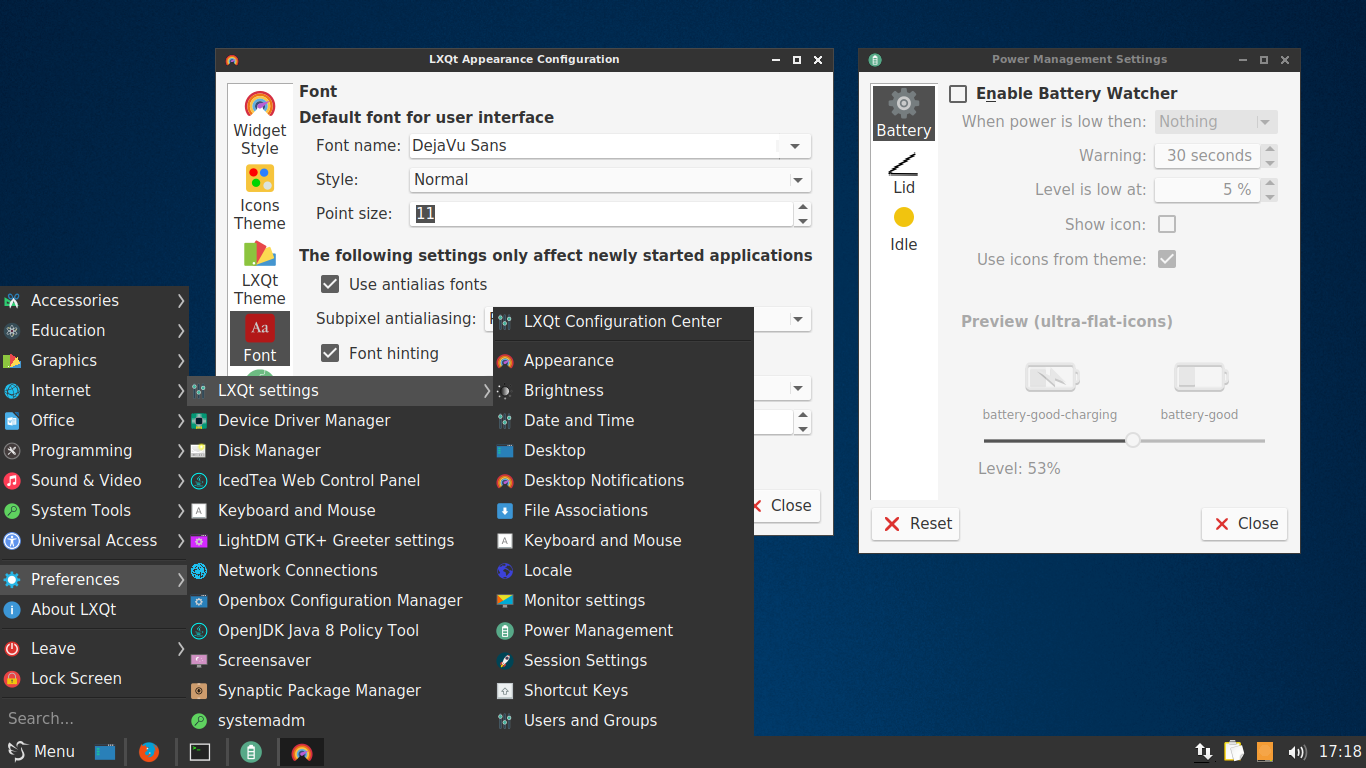
Task: Click Reset in Power Management Settings
Action: coord(915,524)
